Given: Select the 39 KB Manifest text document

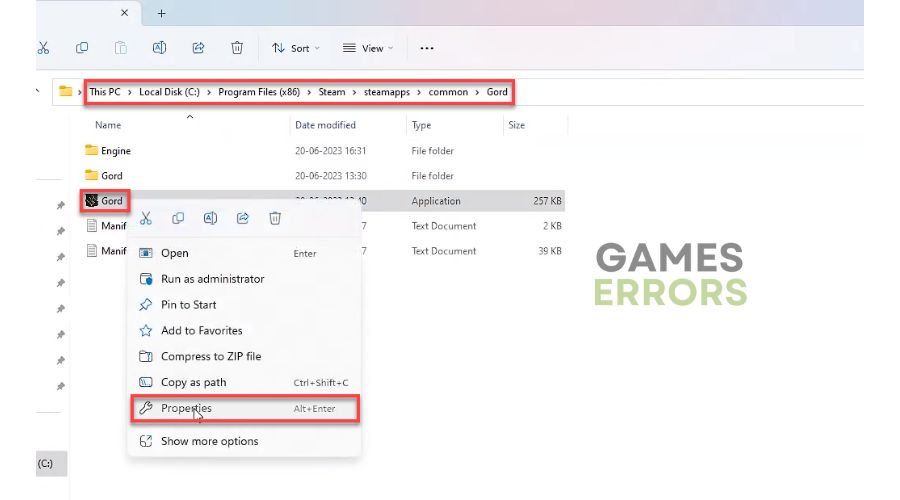Looking at the screenshot, I should coord(114,251).
